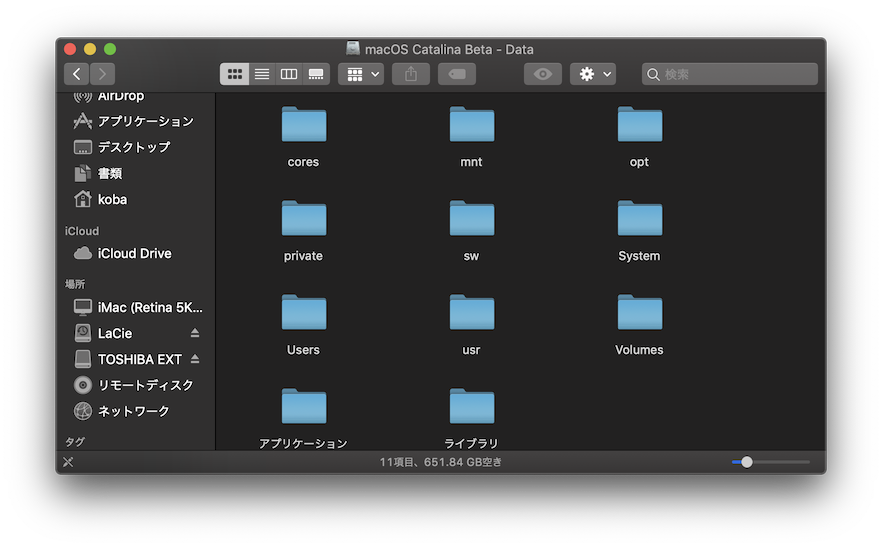Open 書類 in the sidebar

[98, 173]
